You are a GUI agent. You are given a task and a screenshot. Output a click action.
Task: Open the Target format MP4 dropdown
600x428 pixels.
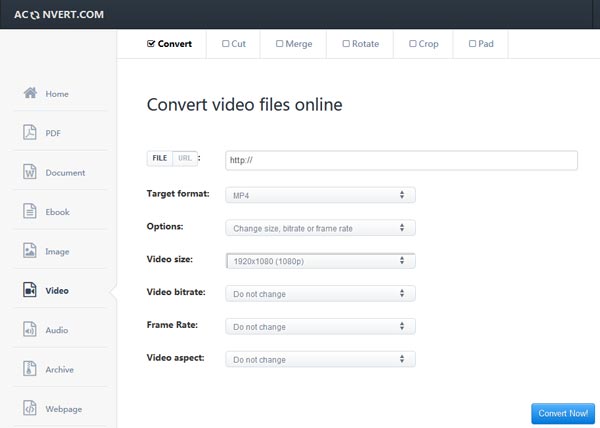coord(320,195)
